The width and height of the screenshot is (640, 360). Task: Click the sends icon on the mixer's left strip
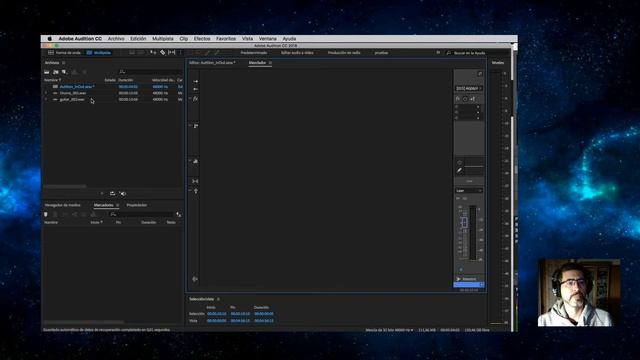[x=196, y=126]
